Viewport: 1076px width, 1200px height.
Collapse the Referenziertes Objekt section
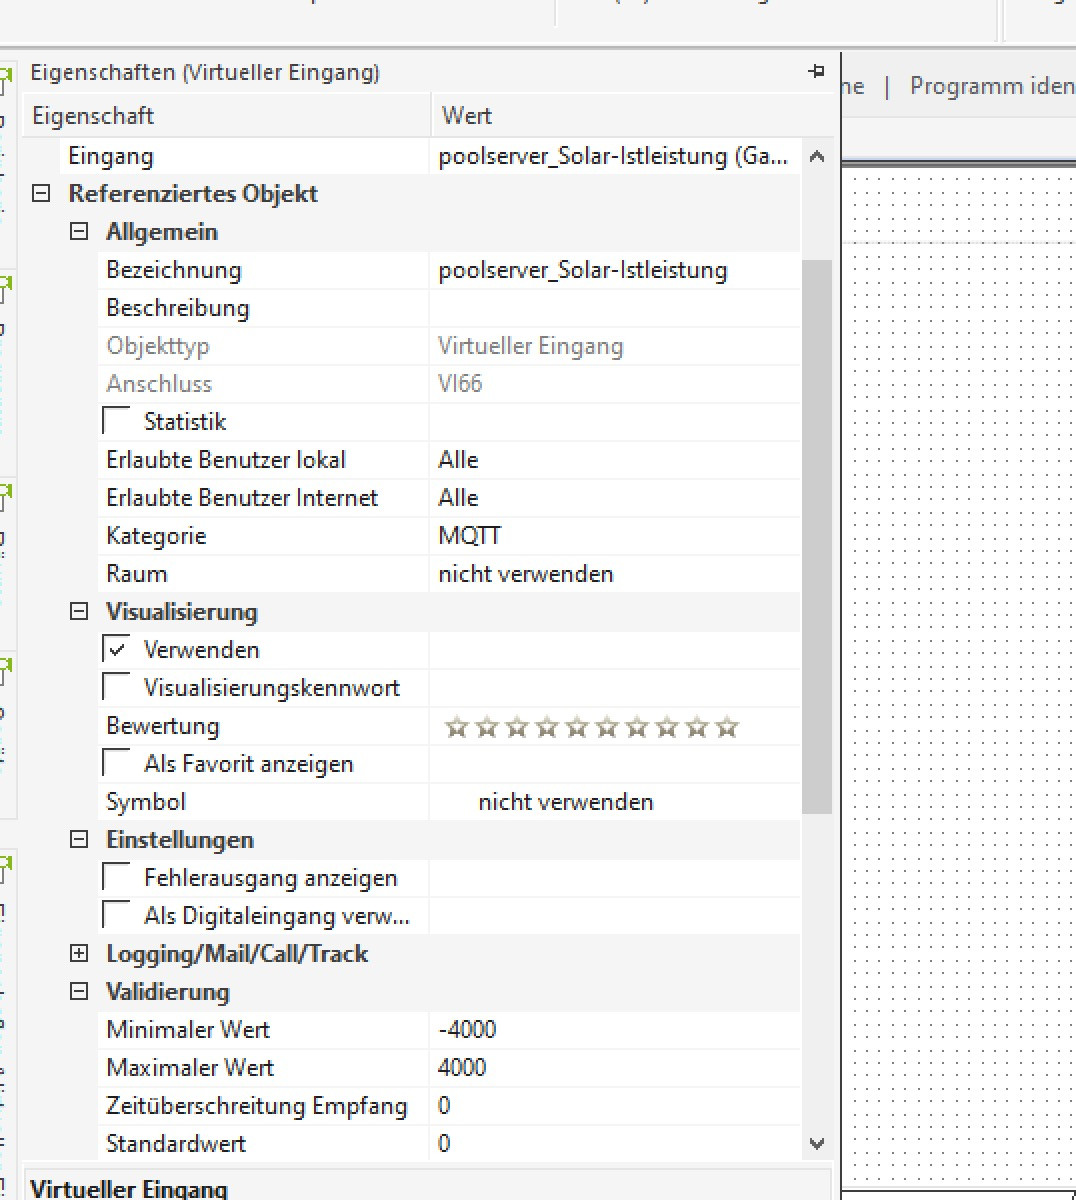(41, 194)
